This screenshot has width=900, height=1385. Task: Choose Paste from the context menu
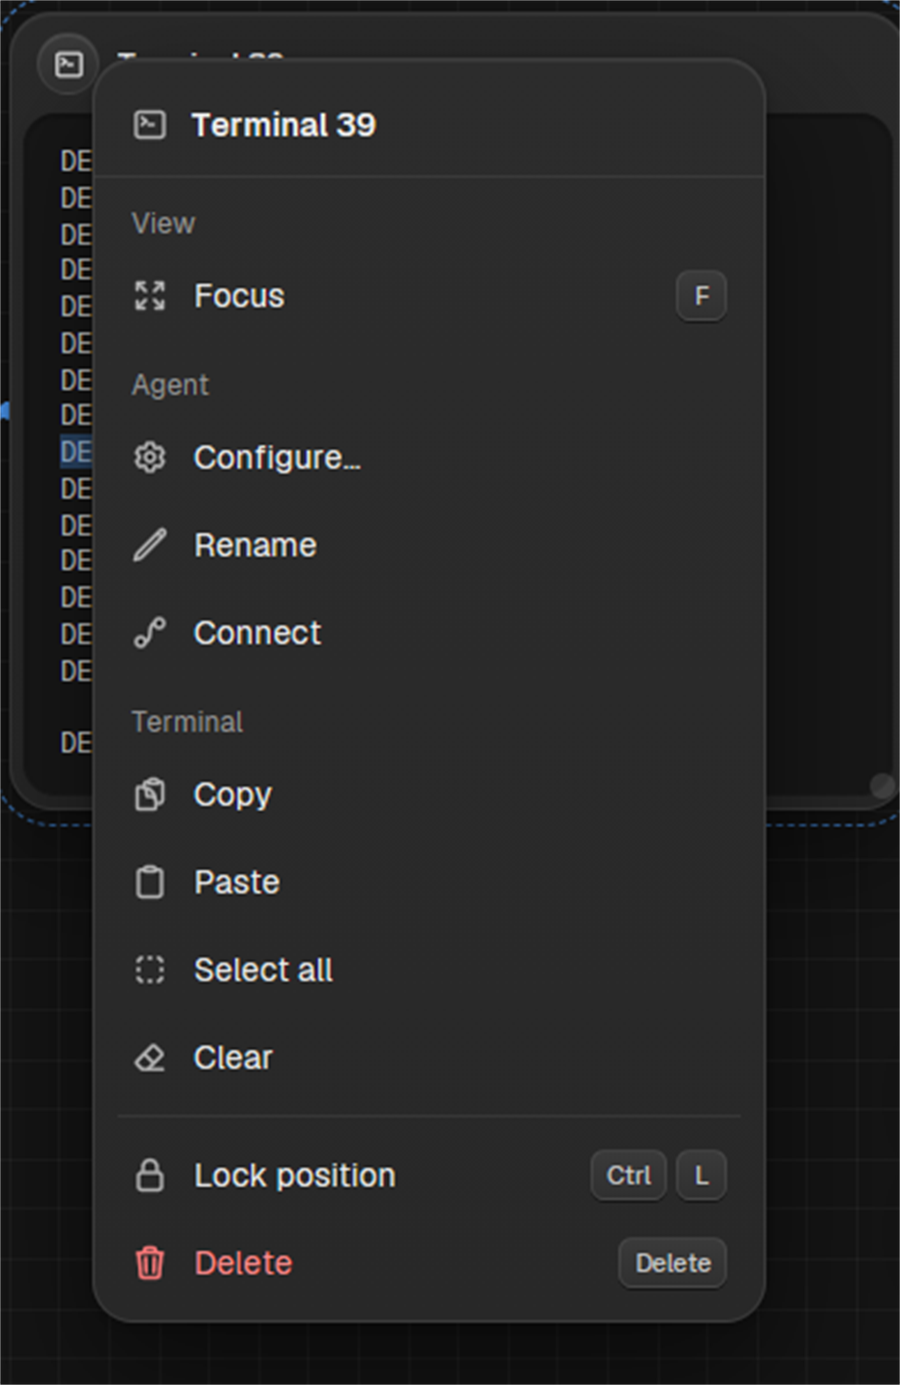429,882
